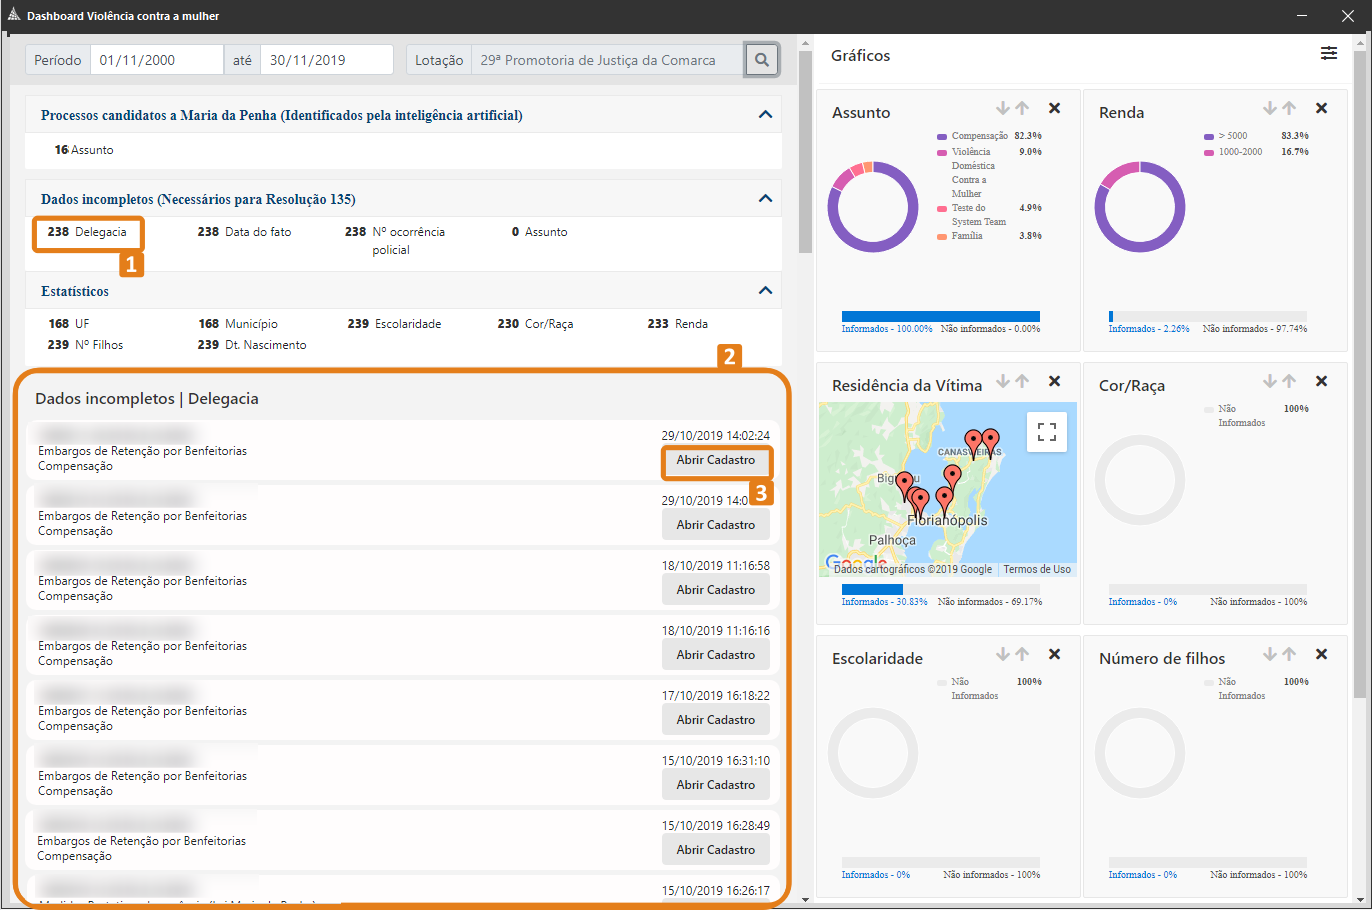Click the Assunto Informados progress bar
This screenshot has height=910, width=1372.
point(941,316)
